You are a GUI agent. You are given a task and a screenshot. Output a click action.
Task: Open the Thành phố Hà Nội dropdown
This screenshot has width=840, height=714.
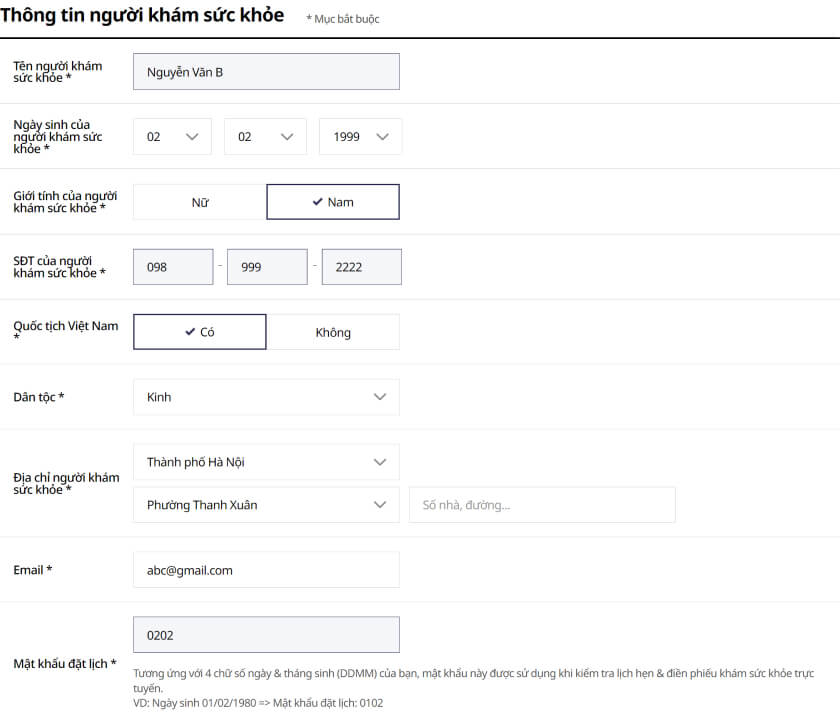coord(266,462)
